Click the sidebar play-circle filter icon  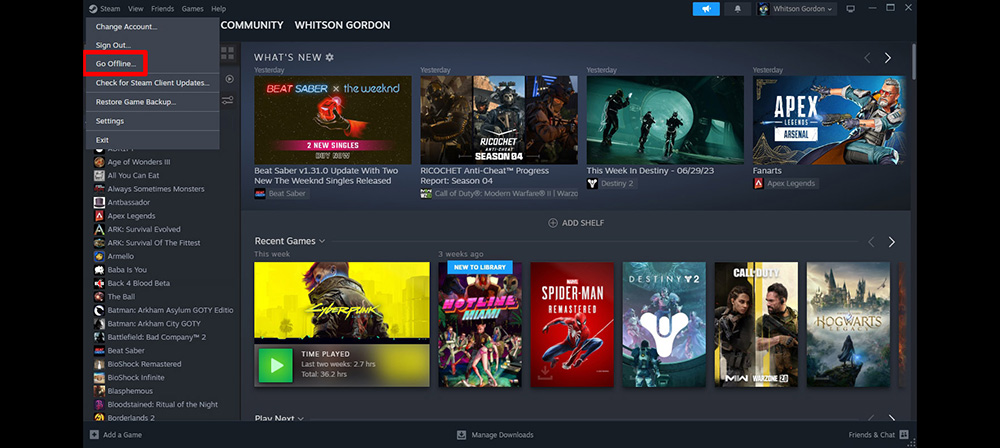230,79
